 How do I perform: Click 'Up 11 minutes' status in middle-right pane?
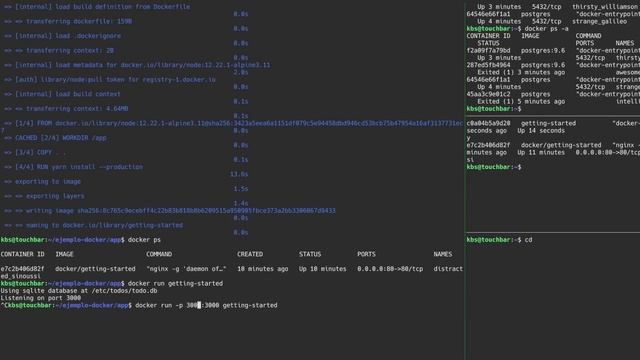[x=541, y=153]
